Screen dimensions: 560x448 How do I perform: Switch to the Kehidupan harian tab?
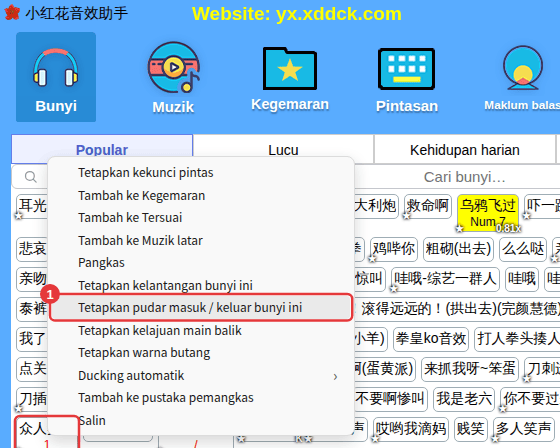coord(465,149)
